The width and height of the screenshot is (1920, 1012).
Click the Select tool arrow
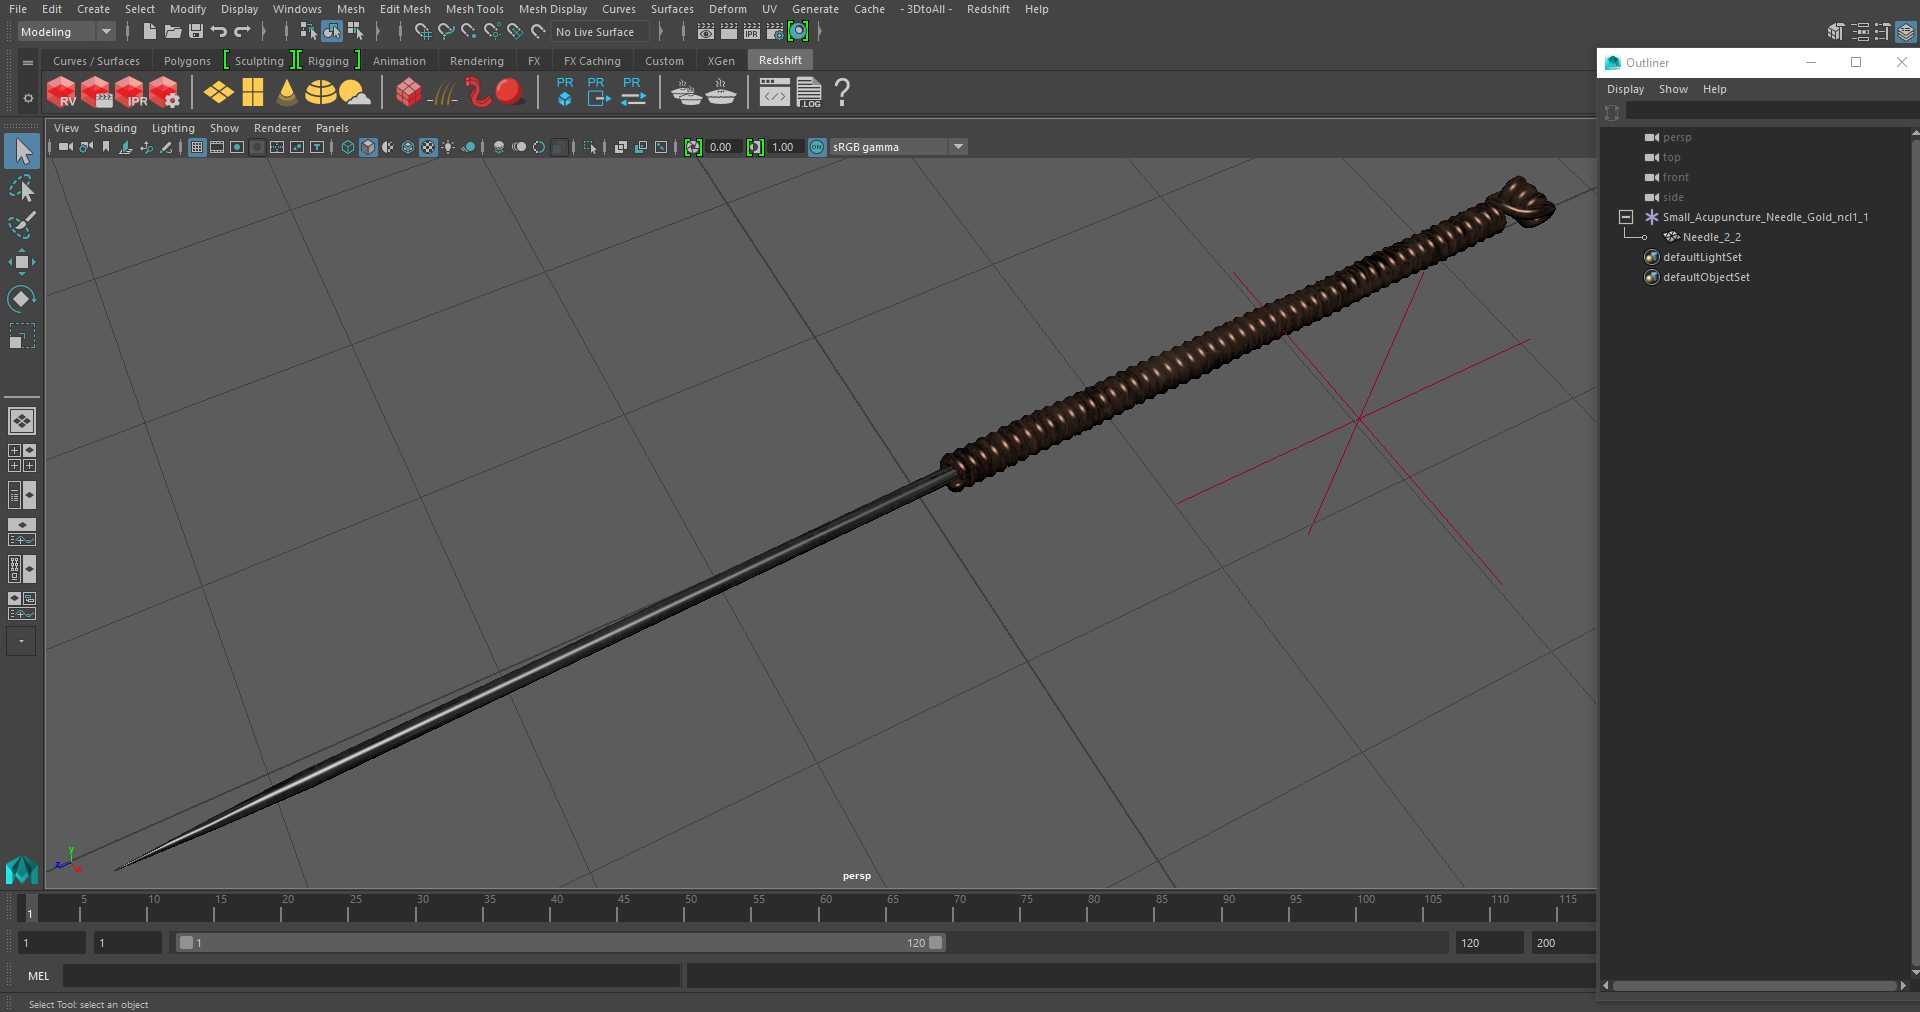pyautogui.click(x=21, y=151)
